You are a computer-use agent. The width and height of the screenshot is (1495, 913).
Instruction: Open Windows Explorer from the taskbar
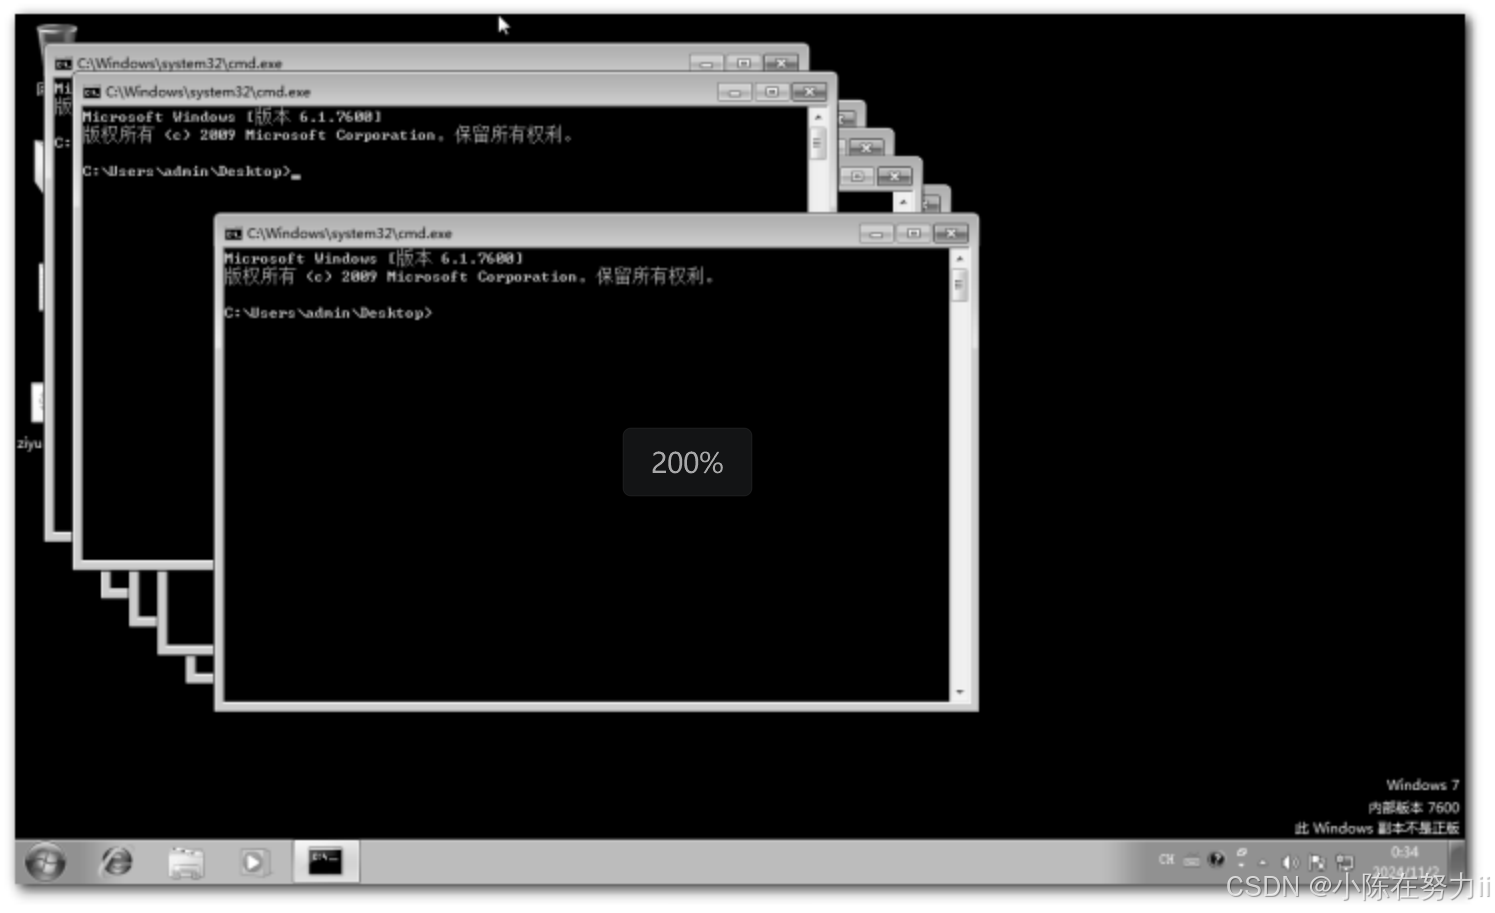tap(186, 862)
